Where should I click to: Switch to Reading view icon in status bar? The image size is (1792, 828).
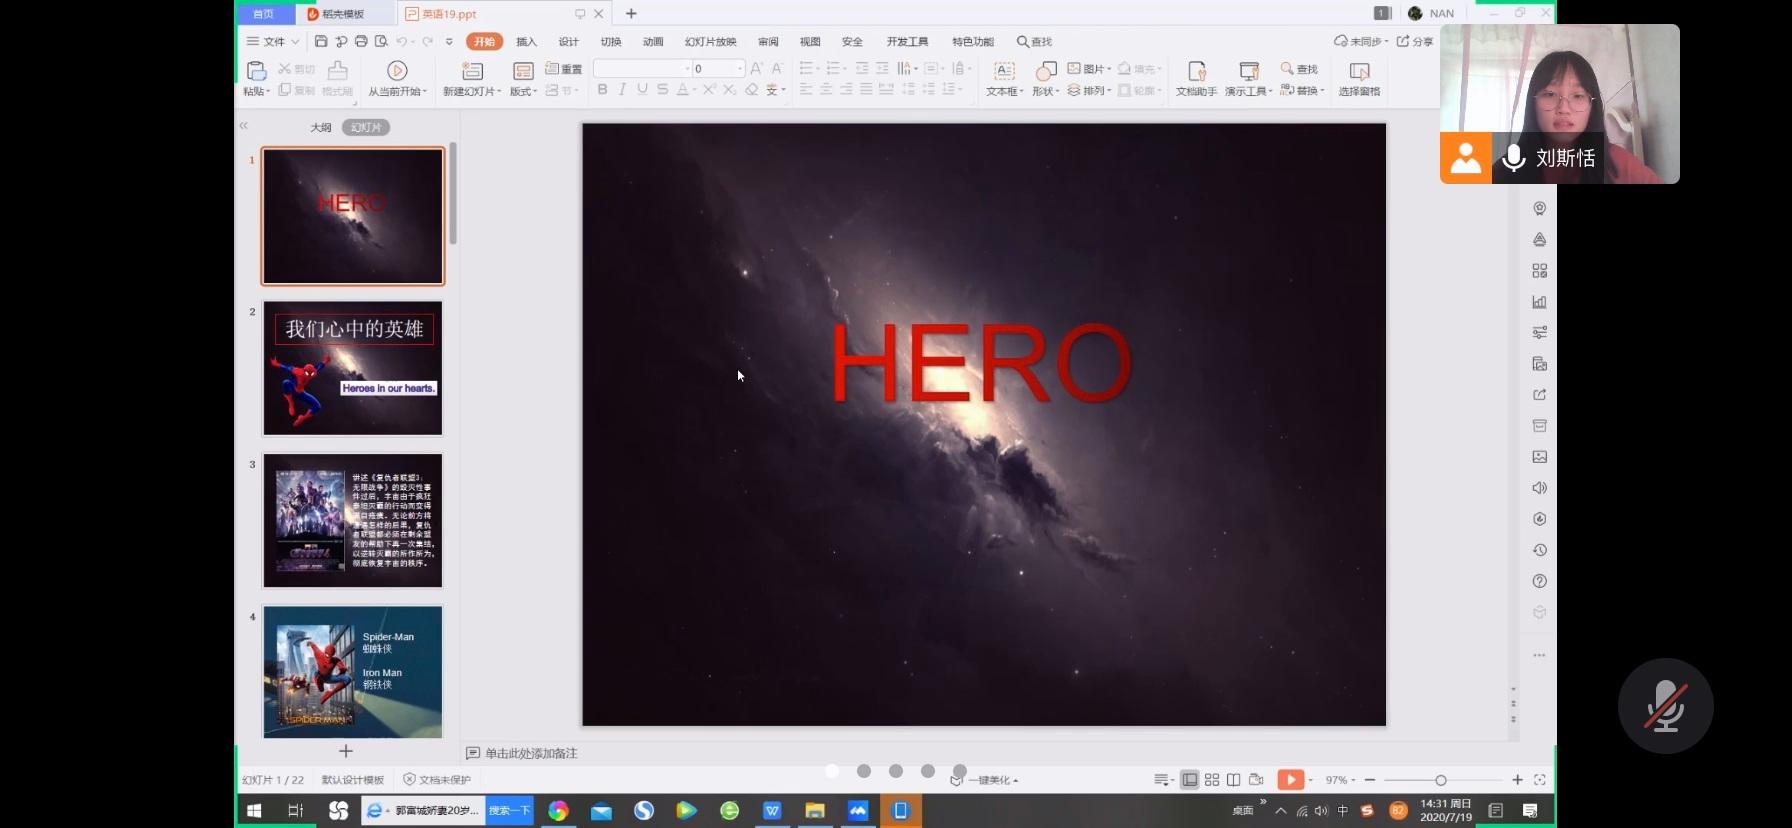(x=1234, y=780)
